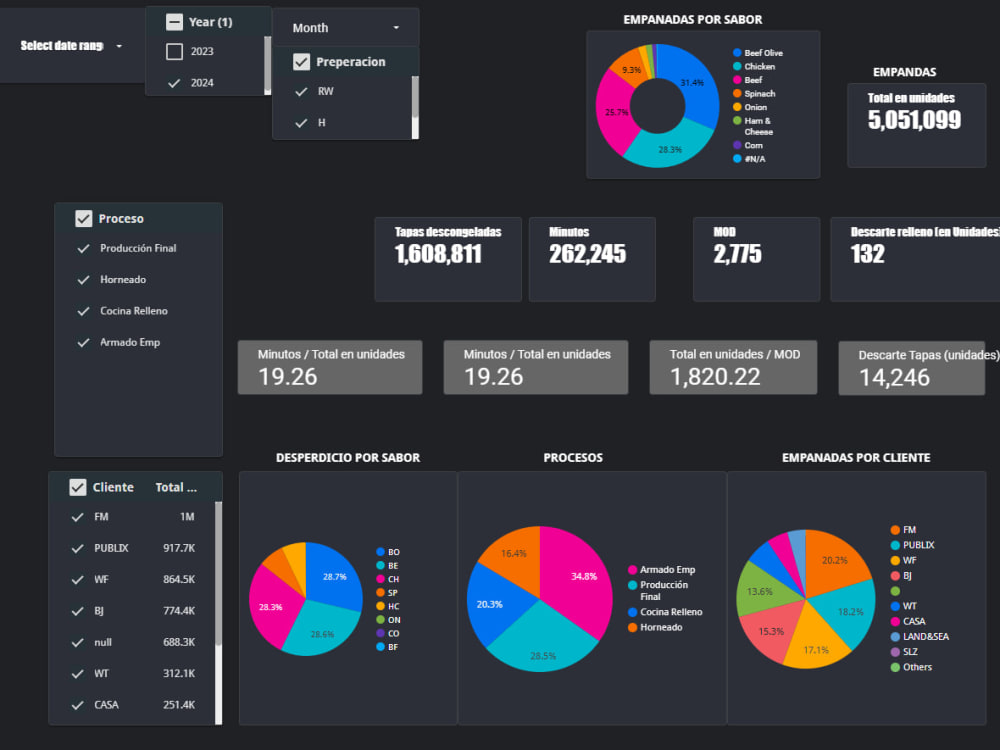Uncheck the 2024 year option
This screenshot has width=1000, height=750.
coord(173,83)
